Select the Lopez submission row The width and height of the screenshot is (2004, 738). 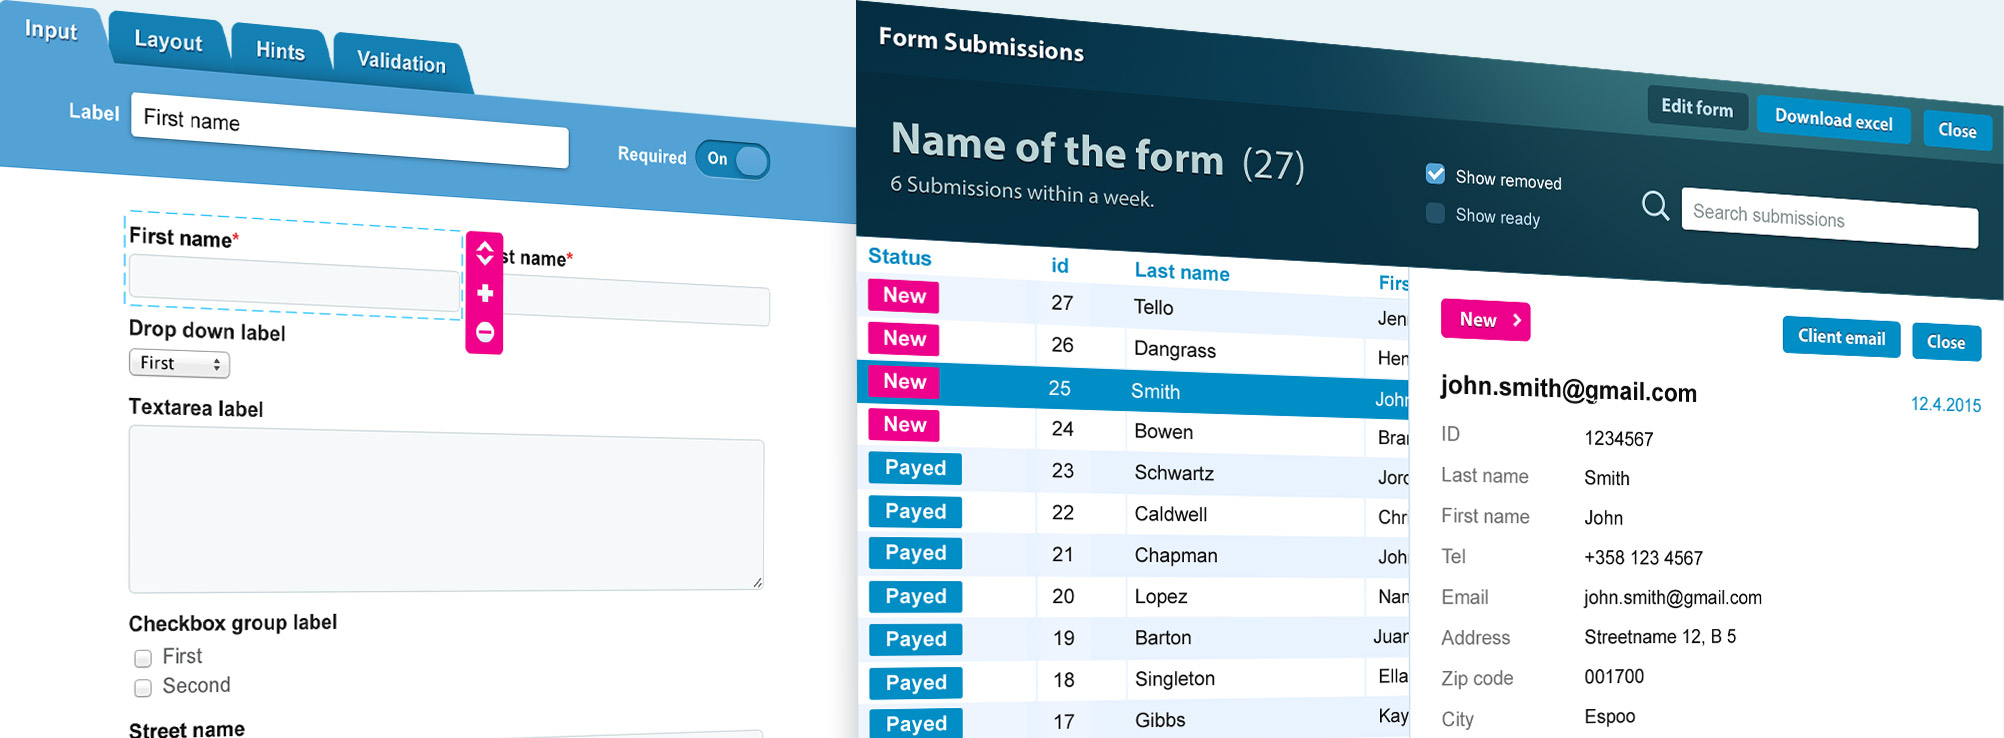[x=1133, y=596]
